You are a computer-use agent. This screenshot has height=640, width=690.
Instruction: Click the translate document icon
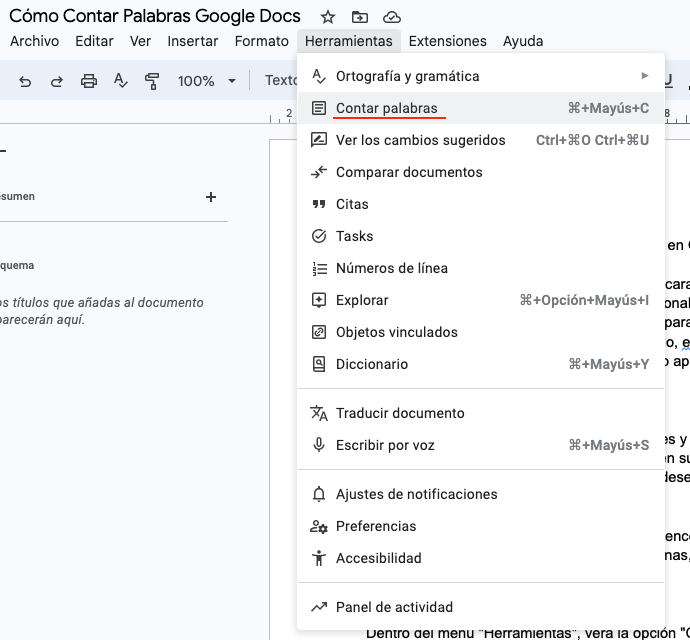319,413
